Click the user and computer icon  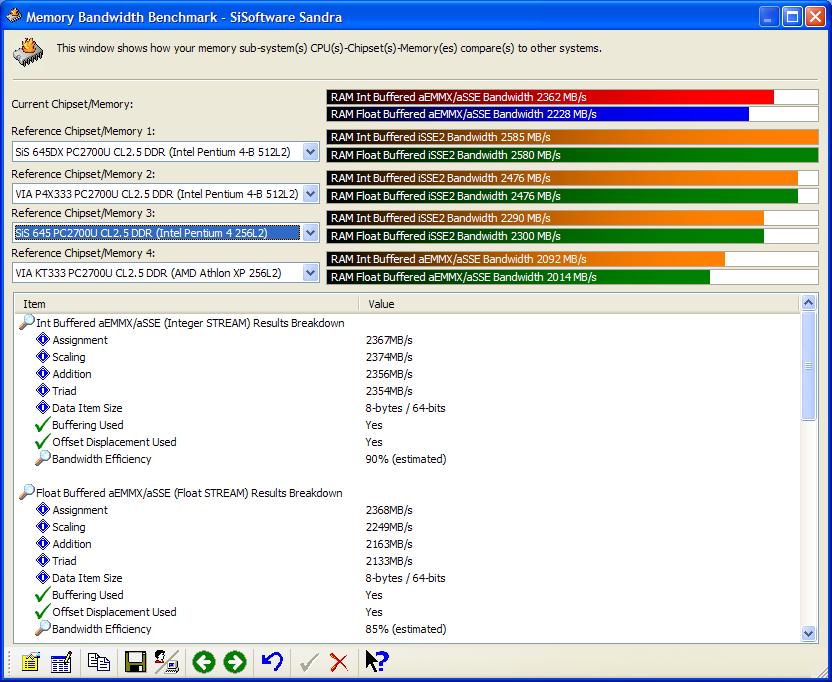coord(167,662)
